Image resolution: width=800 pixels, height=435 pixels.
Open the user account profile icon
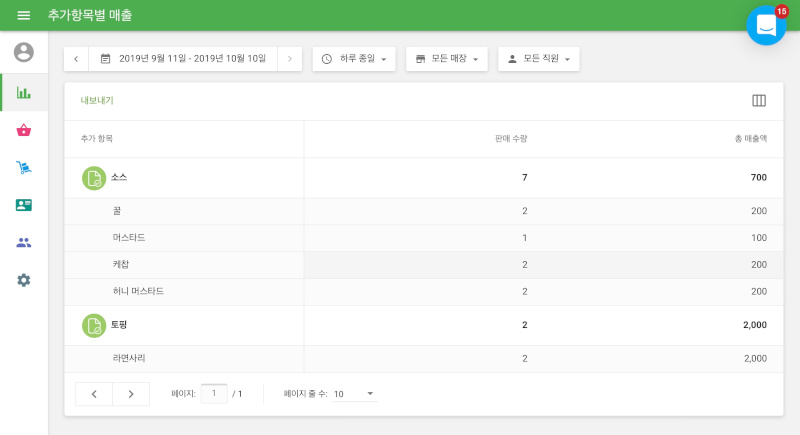pos(24,52)
